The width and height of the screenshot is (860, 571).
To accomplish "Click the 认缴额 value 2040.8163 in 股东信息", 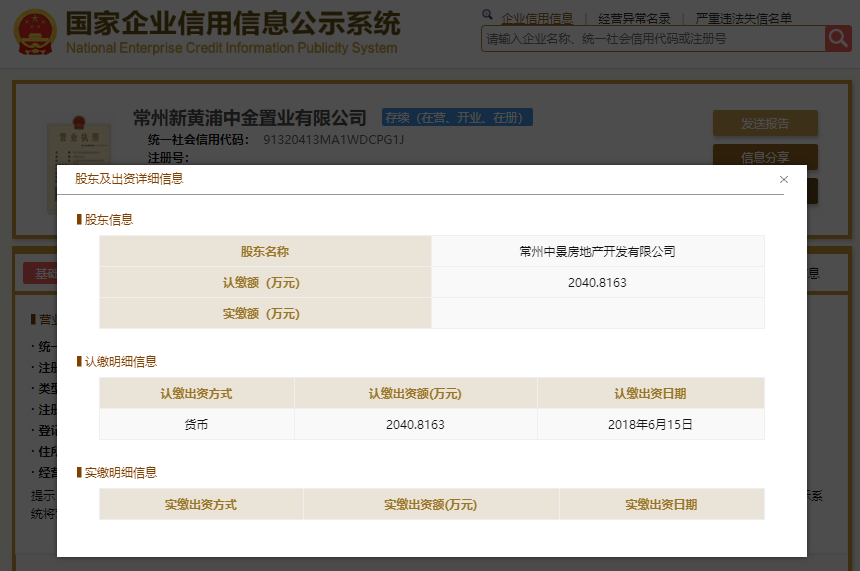I will [597, 282].
